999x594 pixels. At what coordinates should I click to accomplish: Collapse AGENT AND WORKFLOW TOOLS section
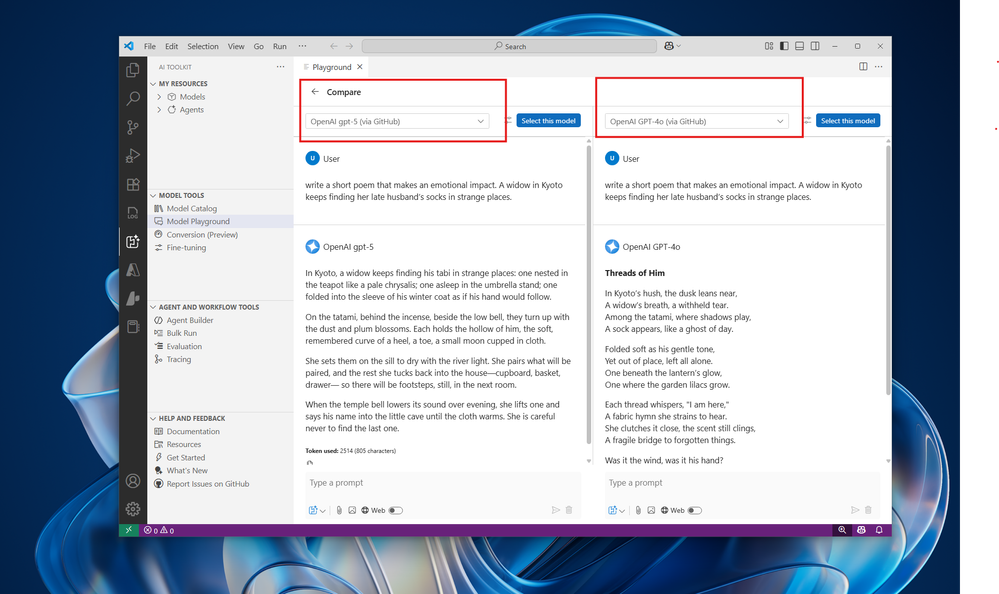click(x=153, y=307)
